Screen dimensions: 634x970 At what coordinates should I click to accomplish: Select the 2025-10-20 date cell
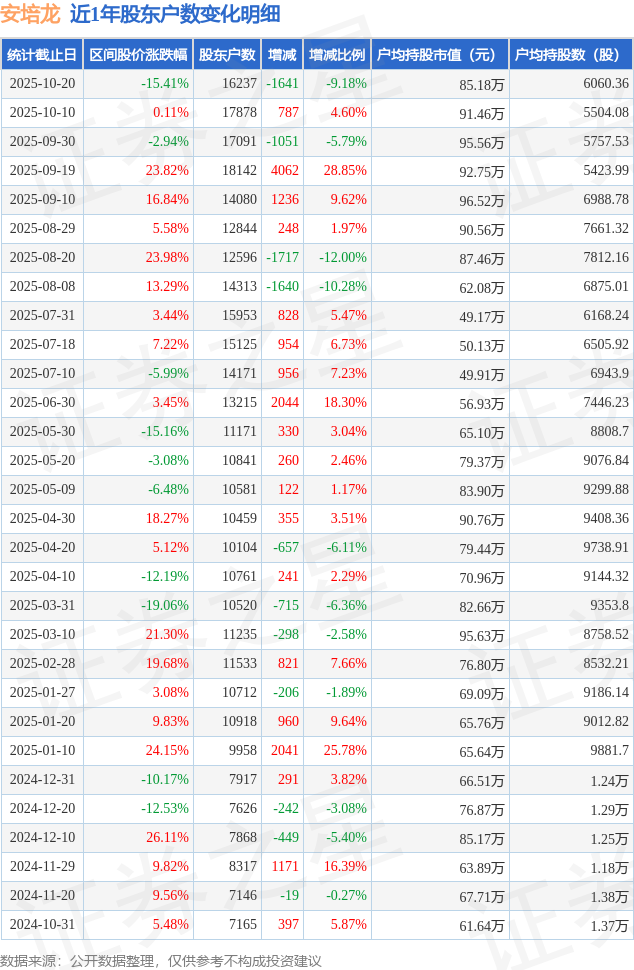[x=42, y=84]
